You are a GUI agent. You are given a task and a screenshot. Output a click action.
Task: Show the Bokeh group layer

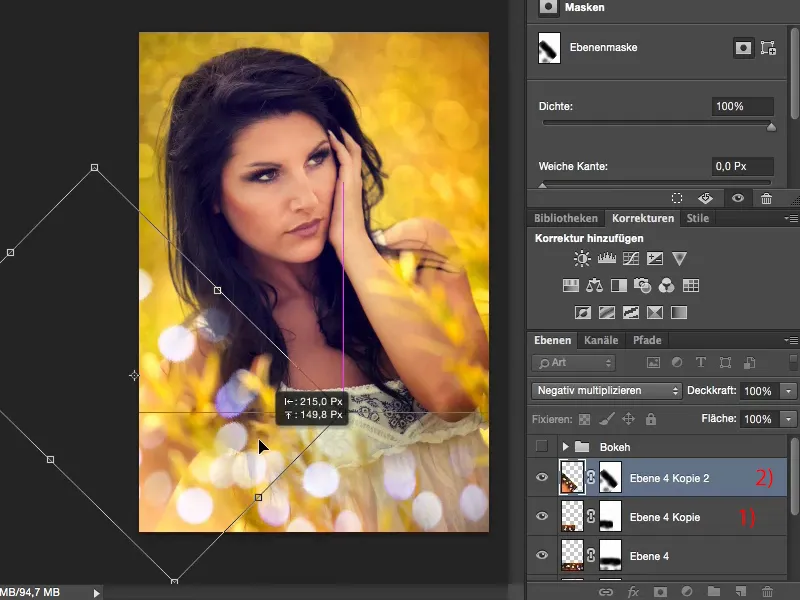(542, 446)
